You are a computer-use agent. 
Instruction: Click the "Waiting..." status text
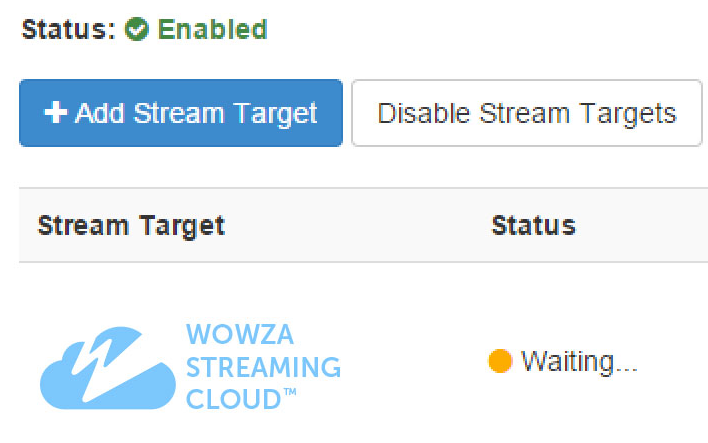coord(579,361)
